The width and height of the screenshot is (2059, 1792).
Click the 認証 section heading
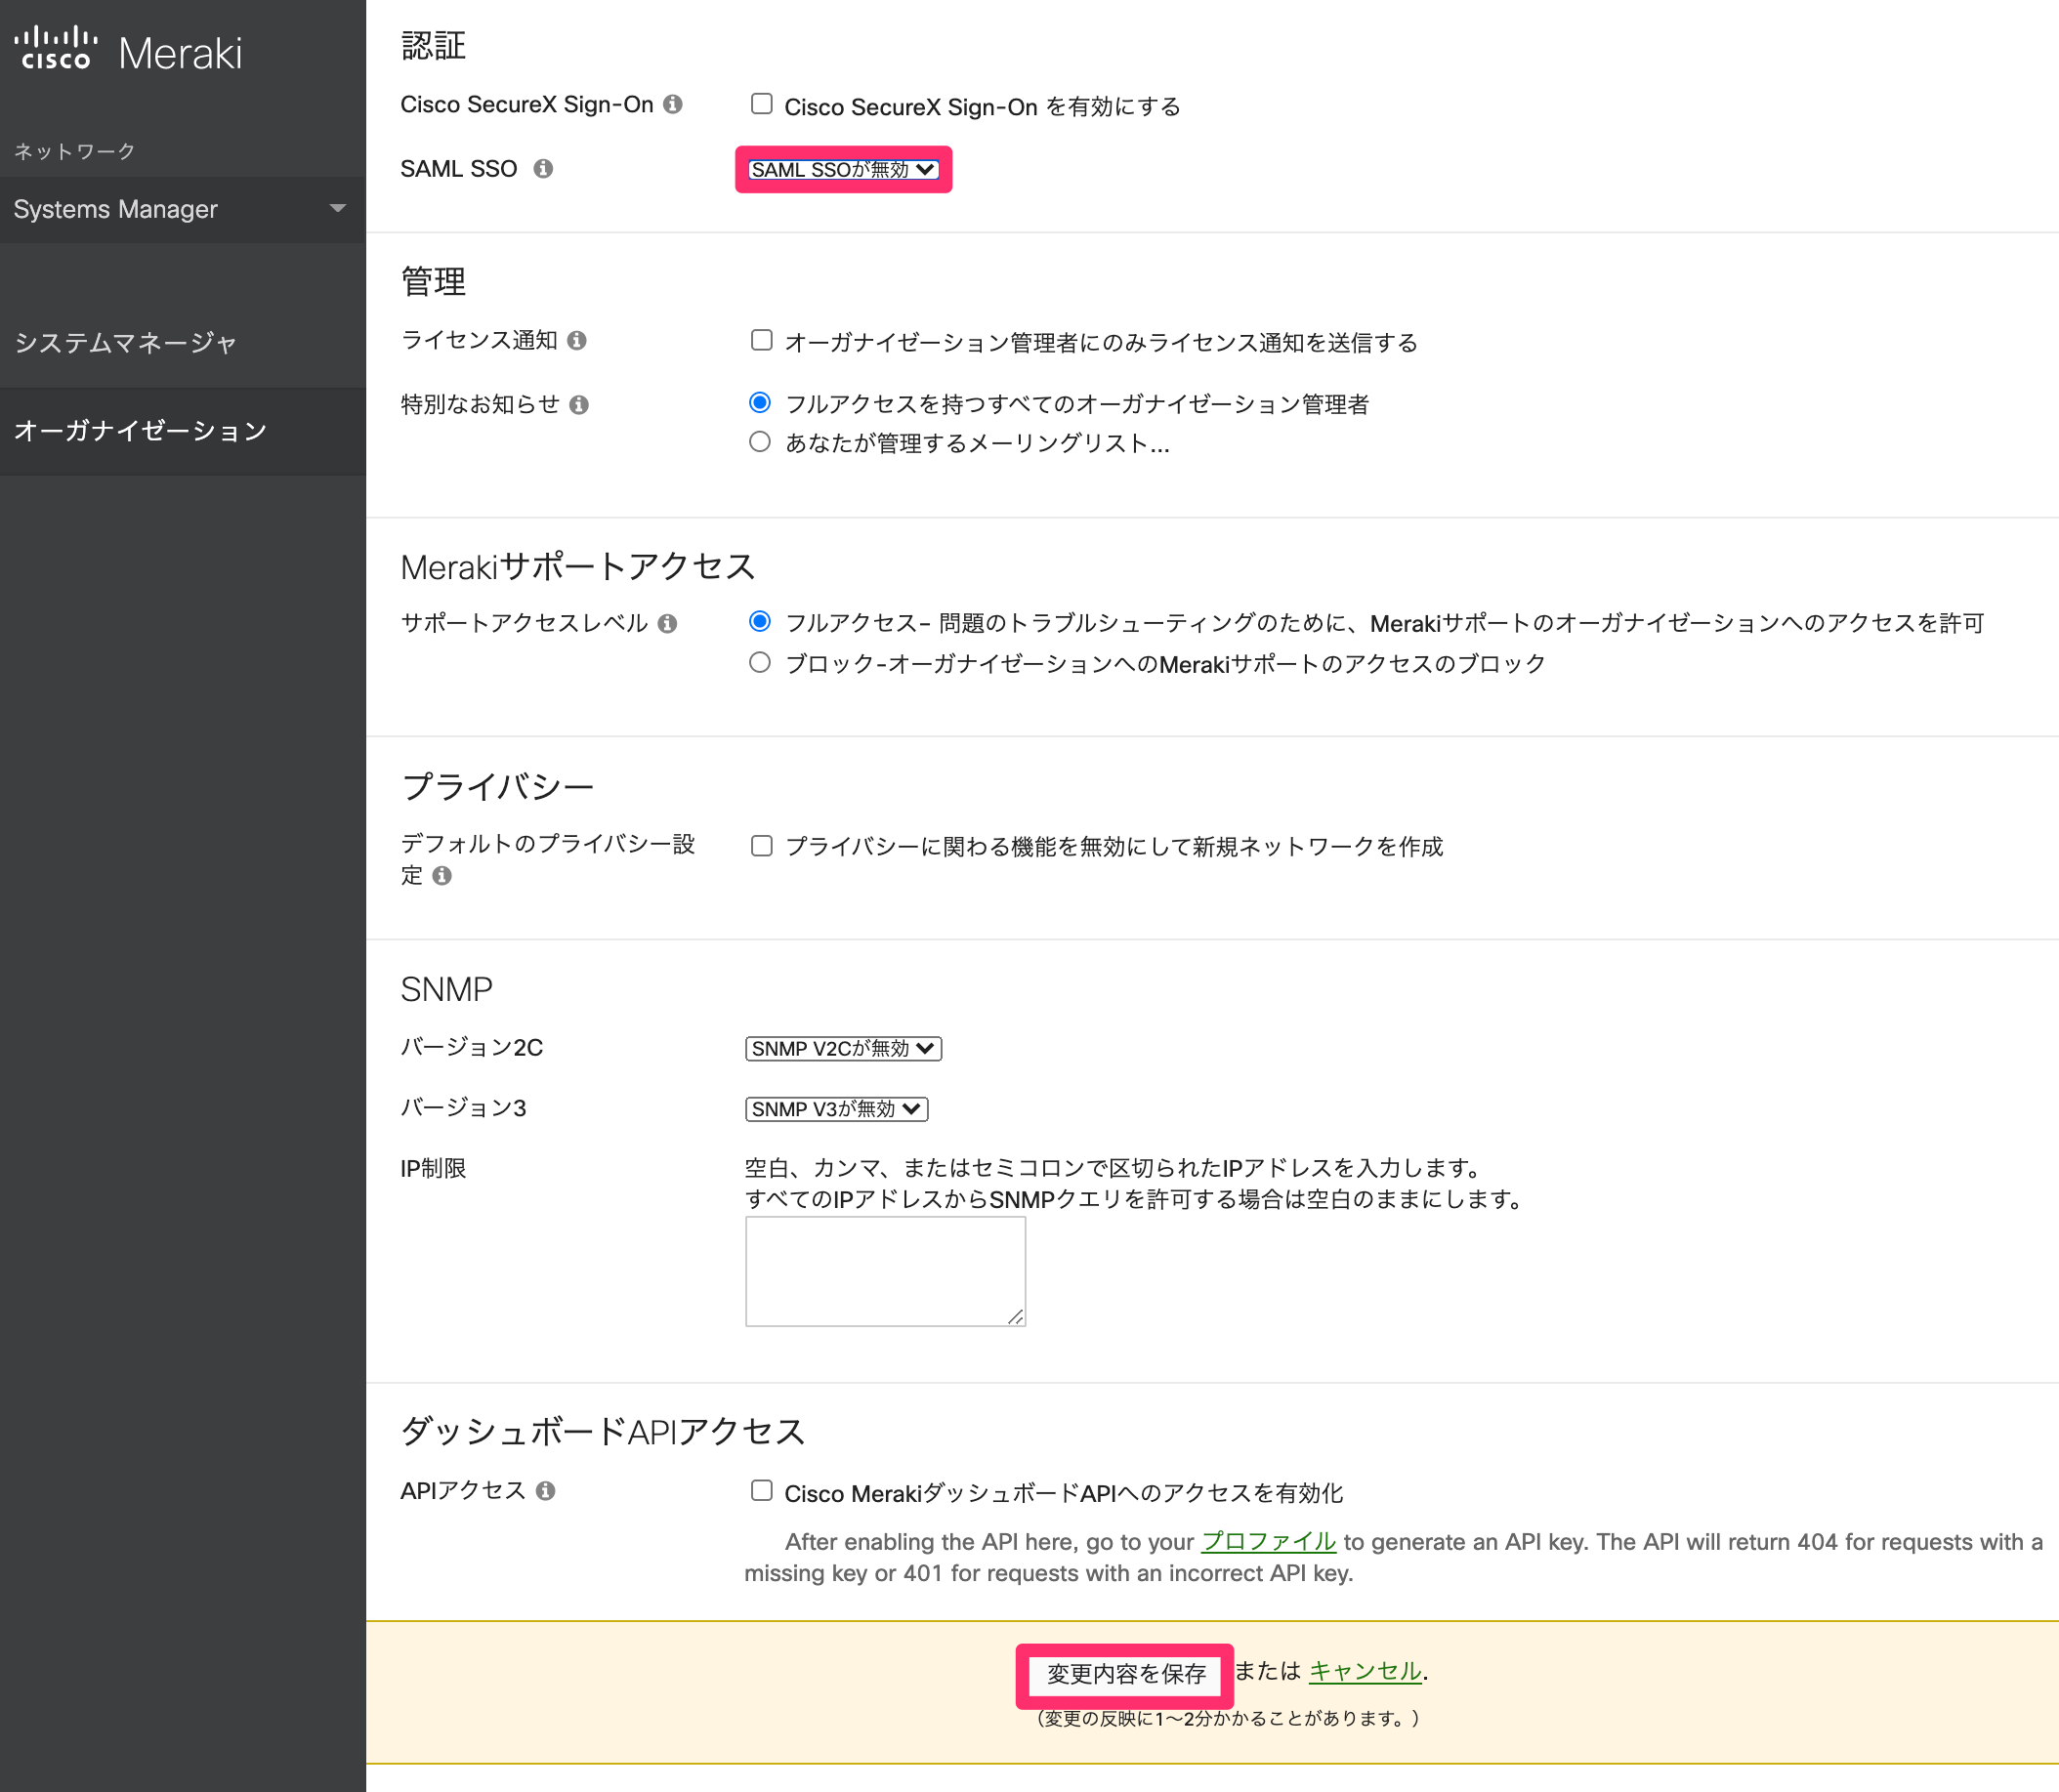[433, 46]
